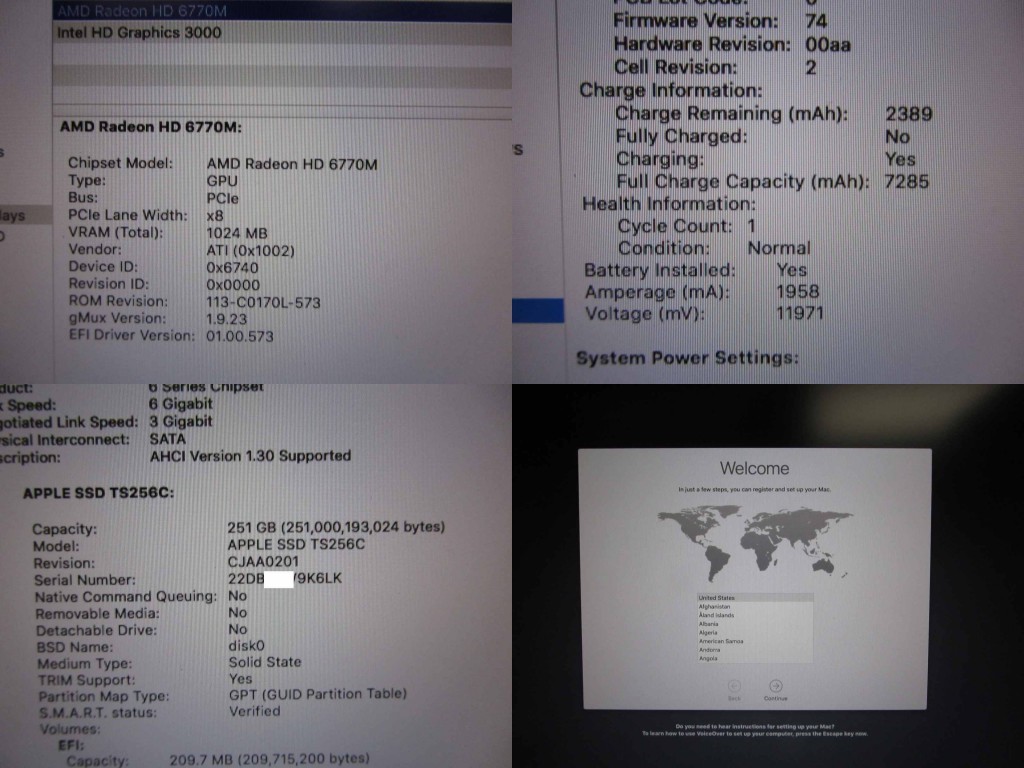The height and width of the screenshot is (768, 1024).
Task: Click the Revision ID value "0x0000"
Action: (233, 285)
